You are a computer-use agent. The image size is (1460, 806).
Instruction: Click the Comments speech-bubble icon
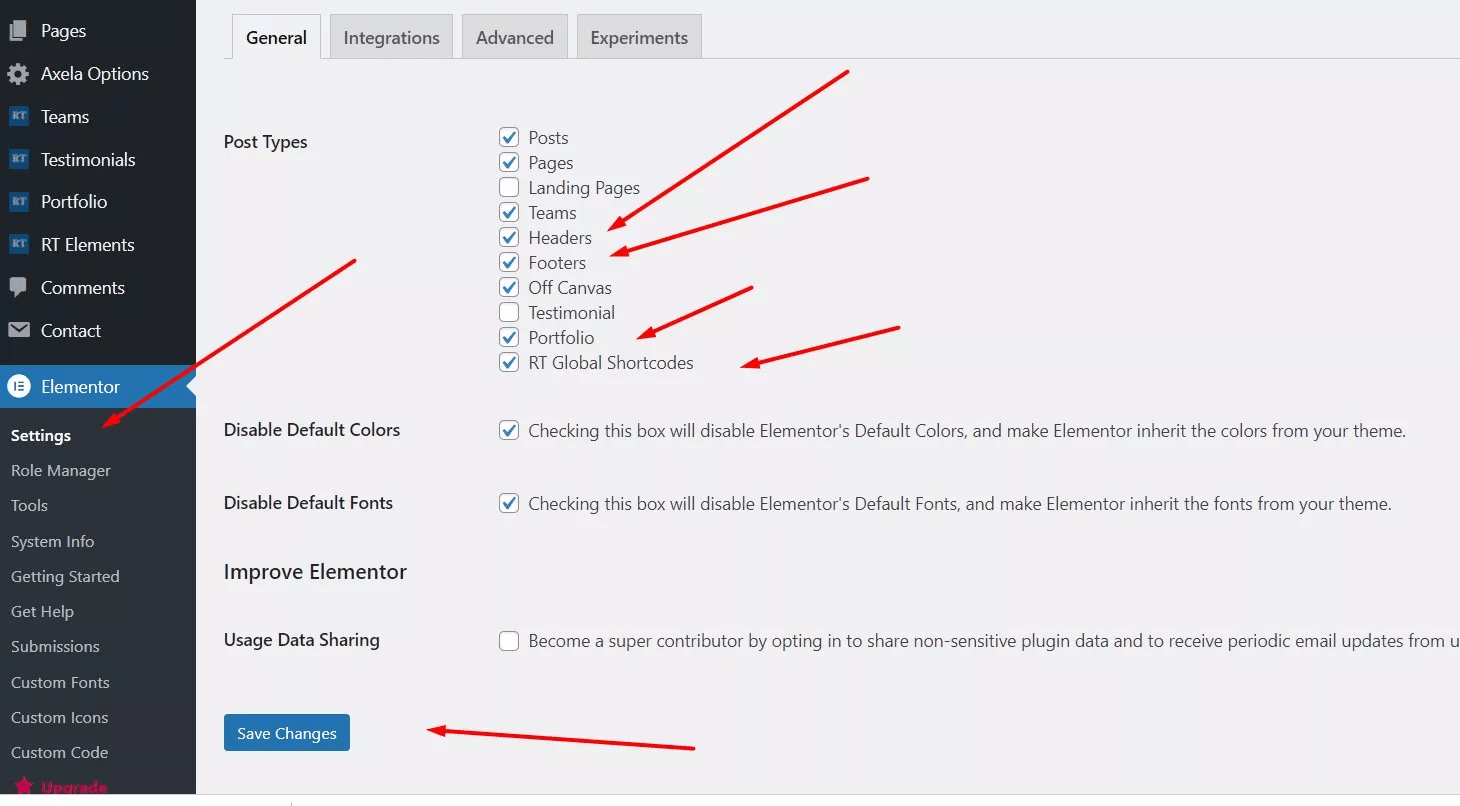point(20,287)
